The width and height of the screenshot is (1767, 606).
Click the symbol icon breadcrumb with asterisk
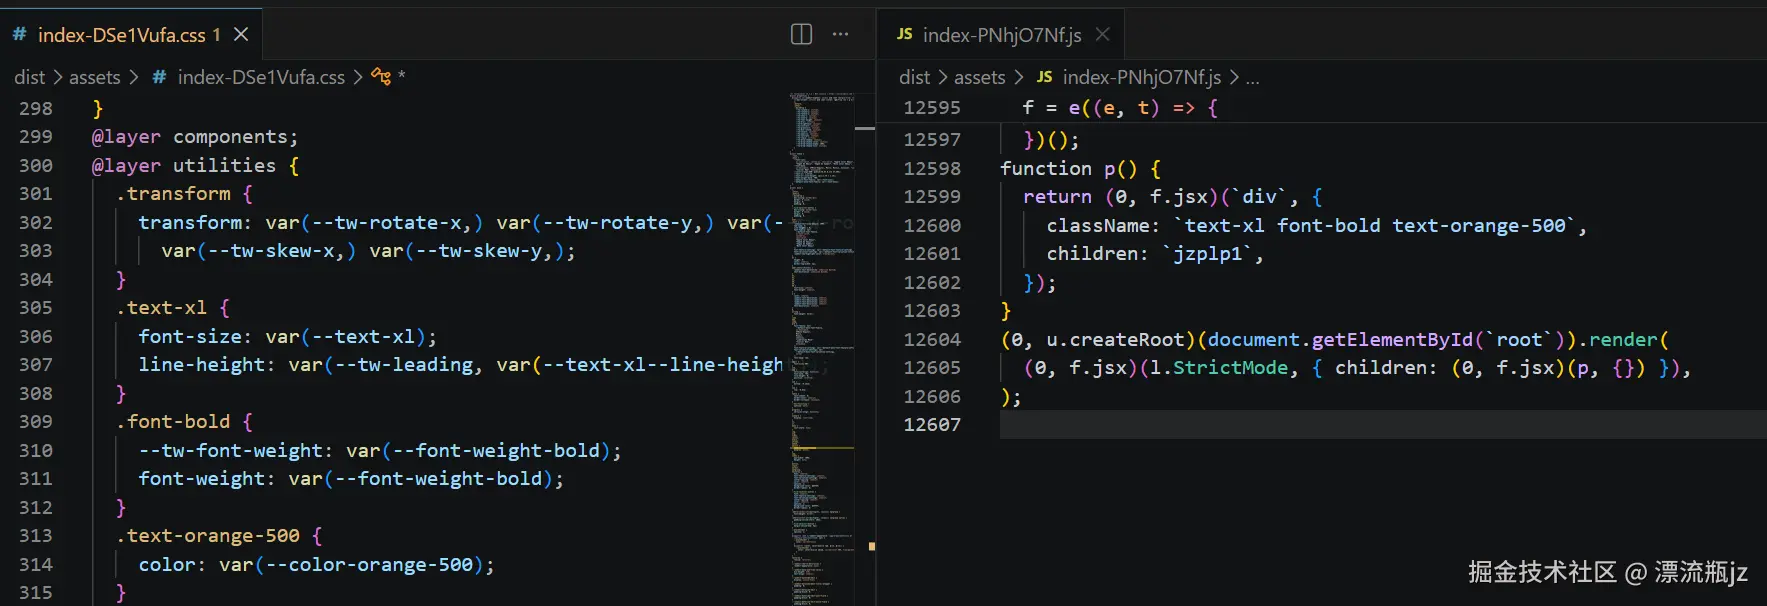tap(388, 77)
